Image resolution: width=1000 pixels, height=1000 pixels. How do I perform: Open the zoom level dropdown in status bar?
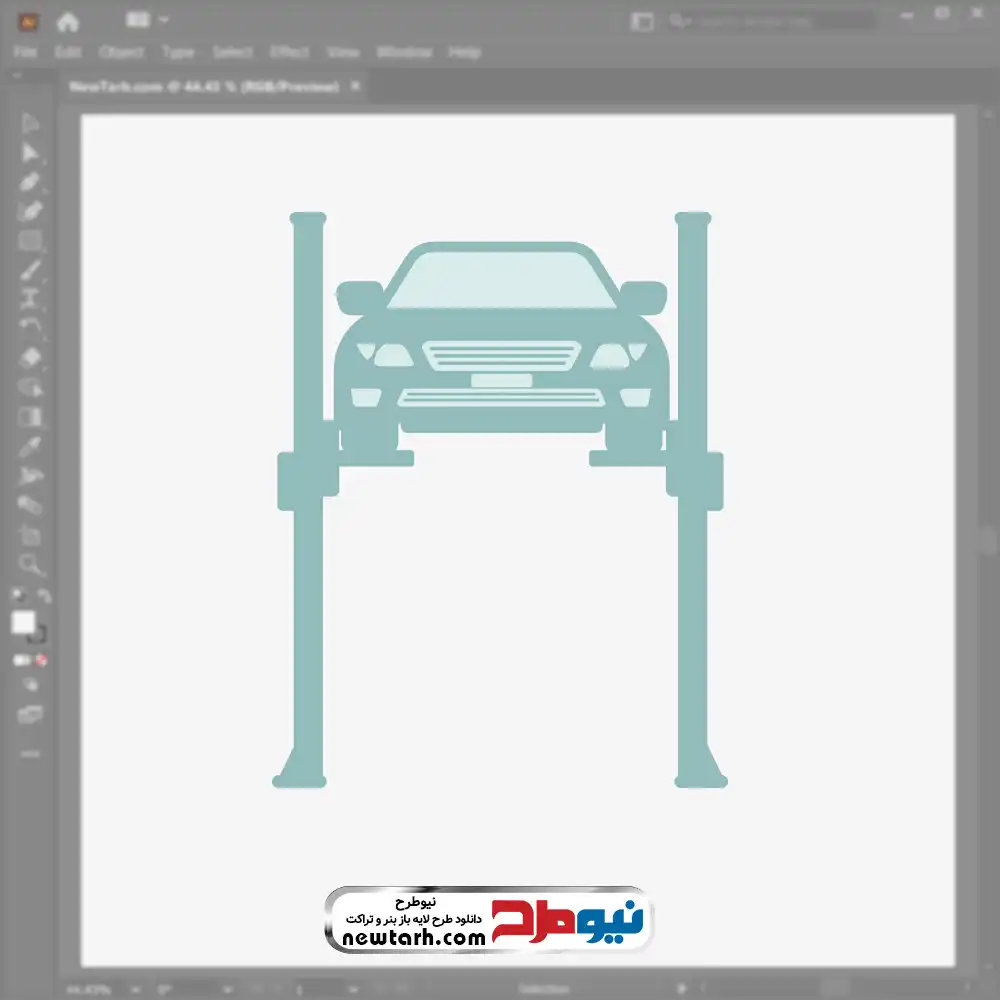click(111, 989)
